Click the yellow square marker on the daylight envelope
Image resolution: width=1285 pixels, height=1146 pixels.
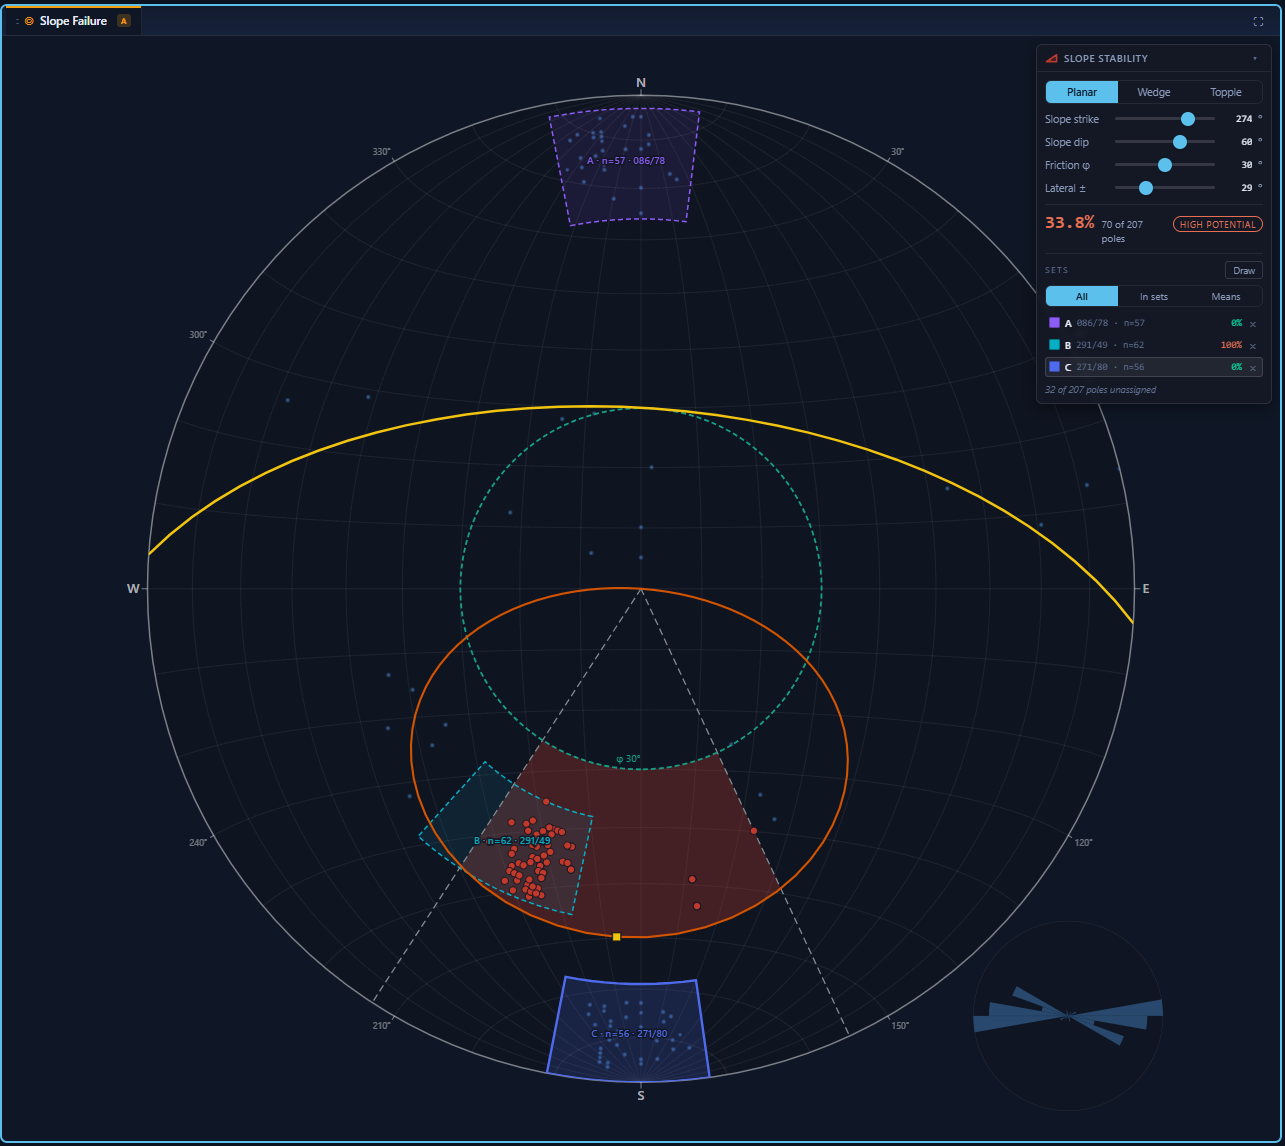coord(617,937)
